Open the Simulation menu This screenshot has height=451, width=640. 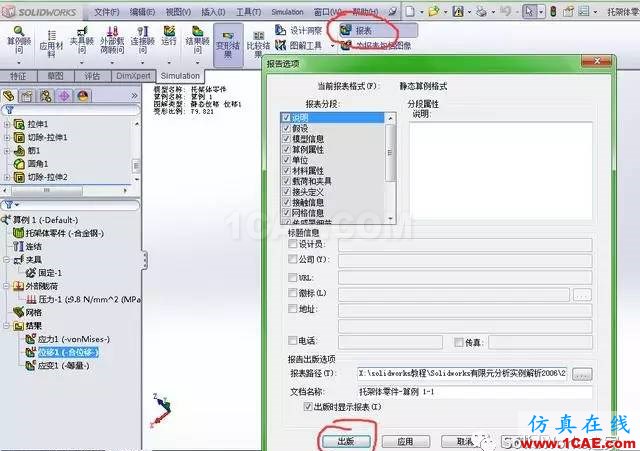coord(287,12)
